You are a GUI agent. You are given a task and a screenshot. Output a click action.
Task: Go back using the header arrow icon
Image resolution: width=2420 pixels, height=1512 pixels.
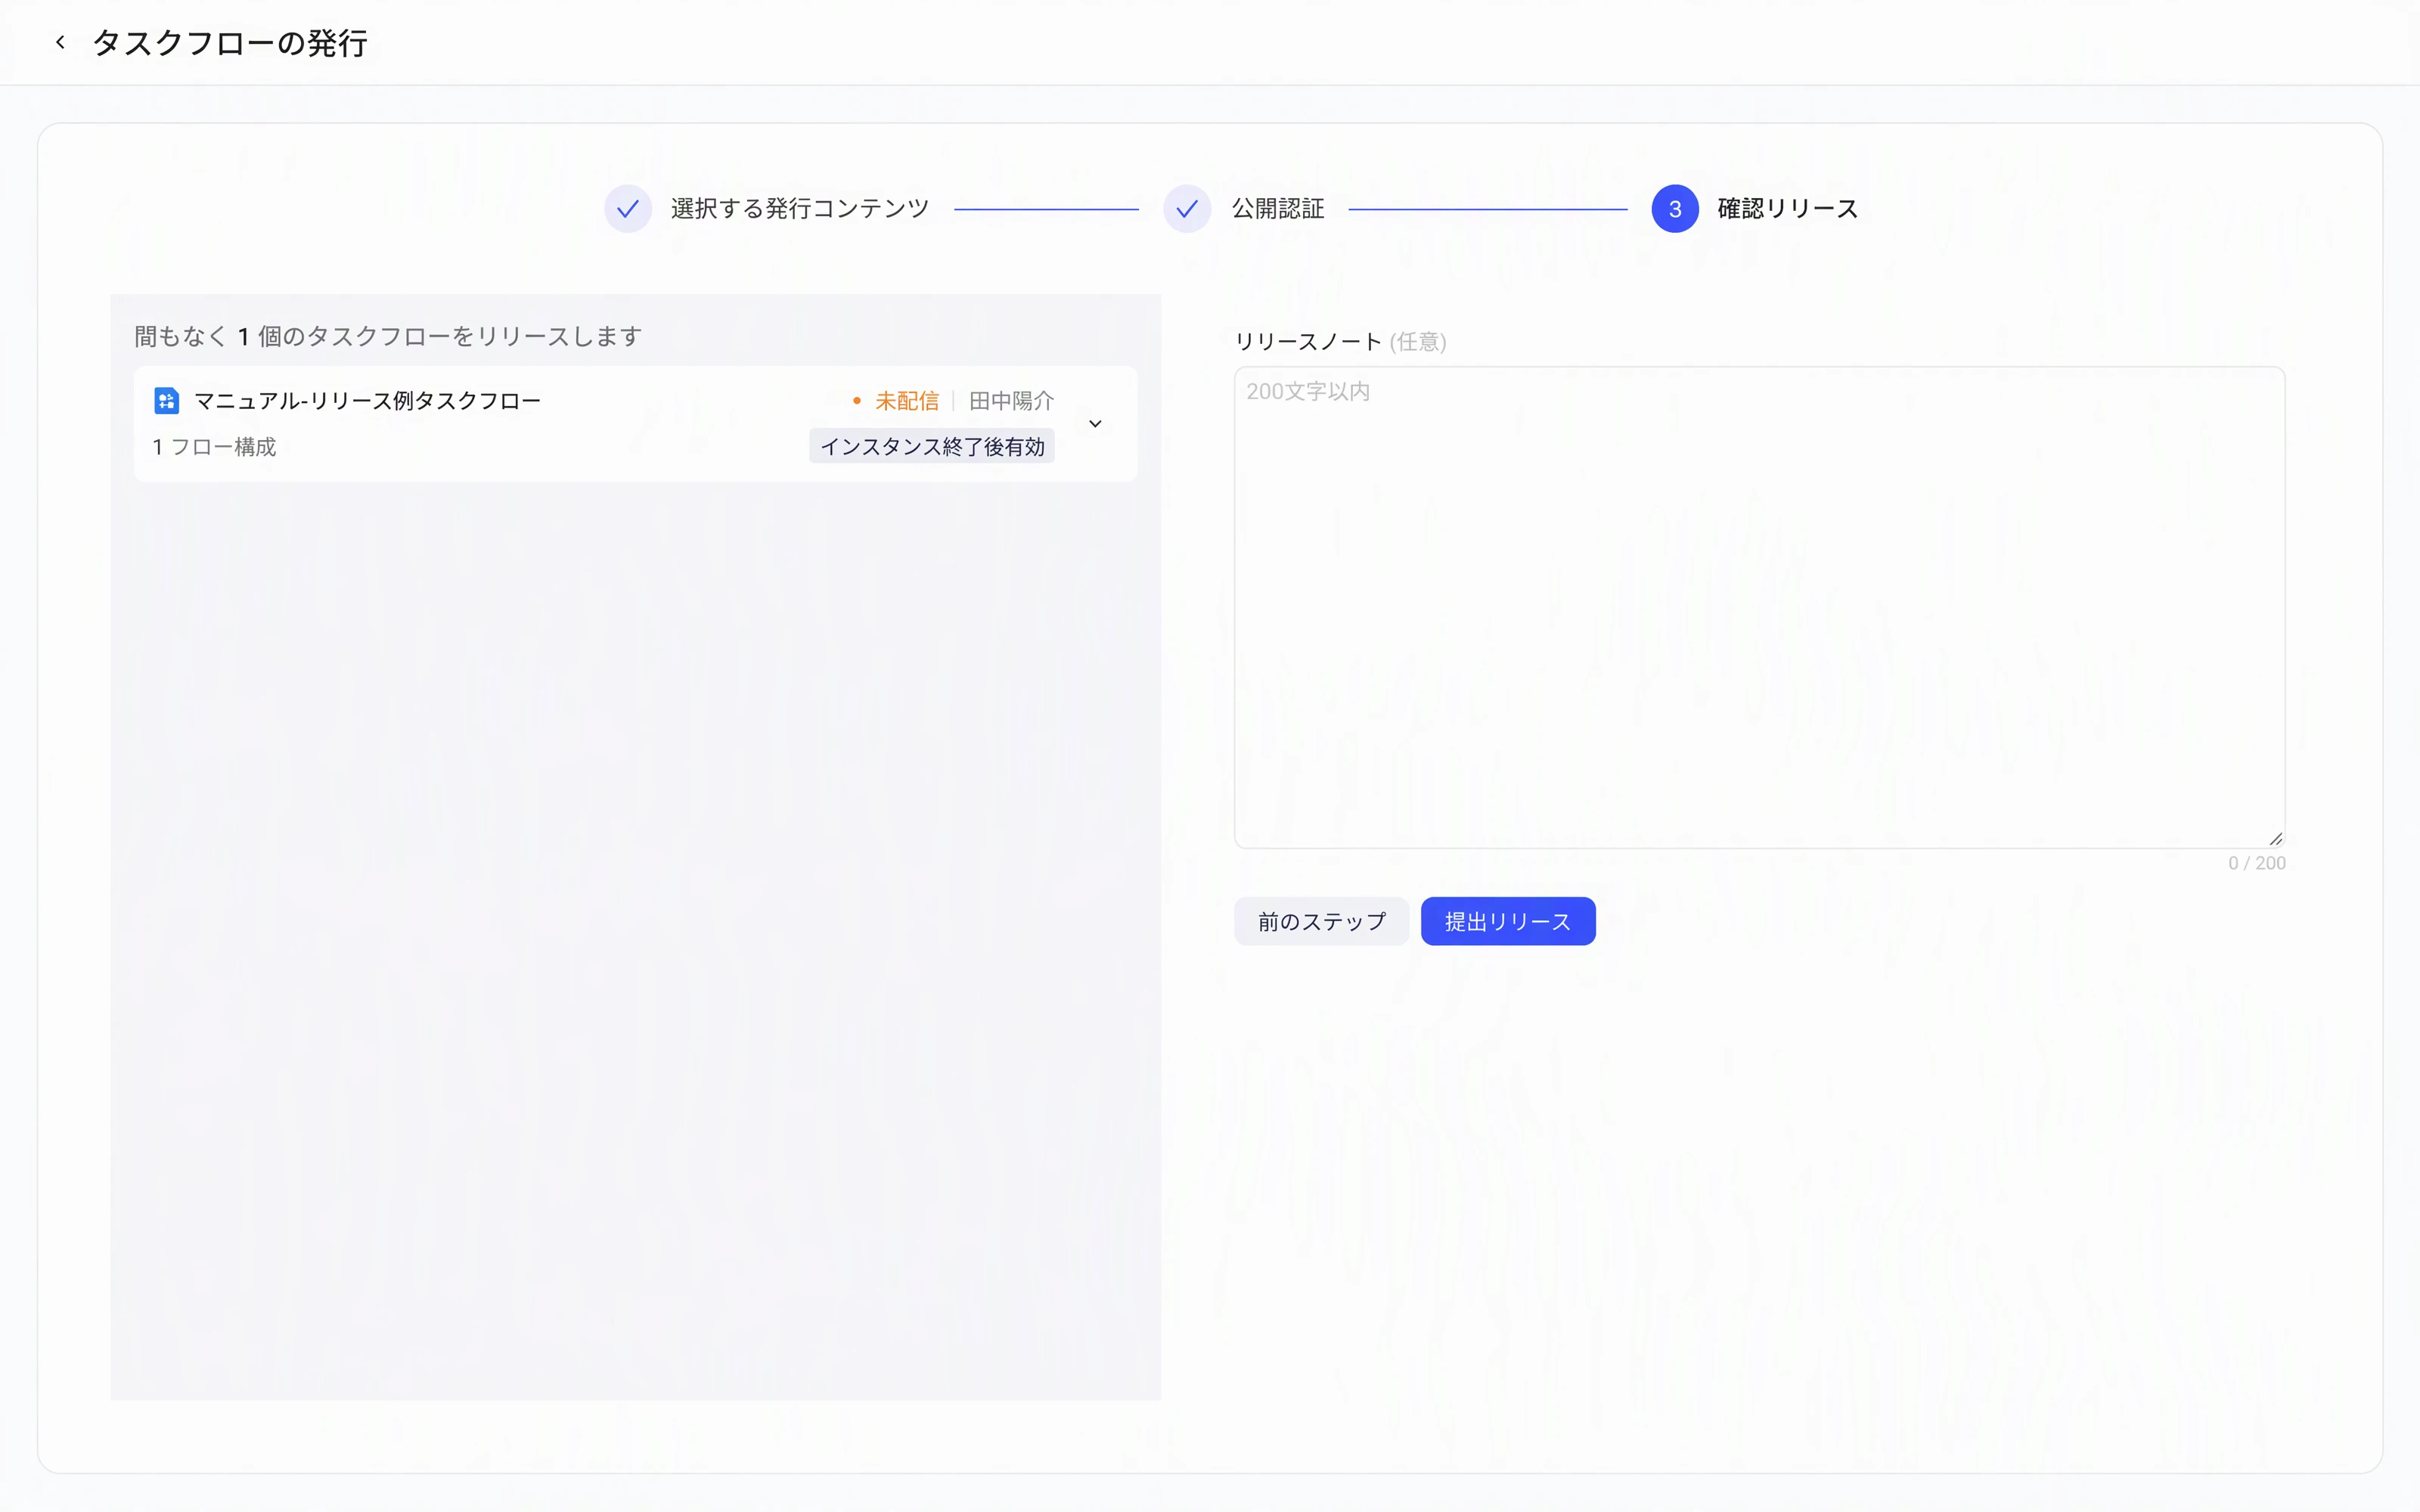click(x=60, y=42)
